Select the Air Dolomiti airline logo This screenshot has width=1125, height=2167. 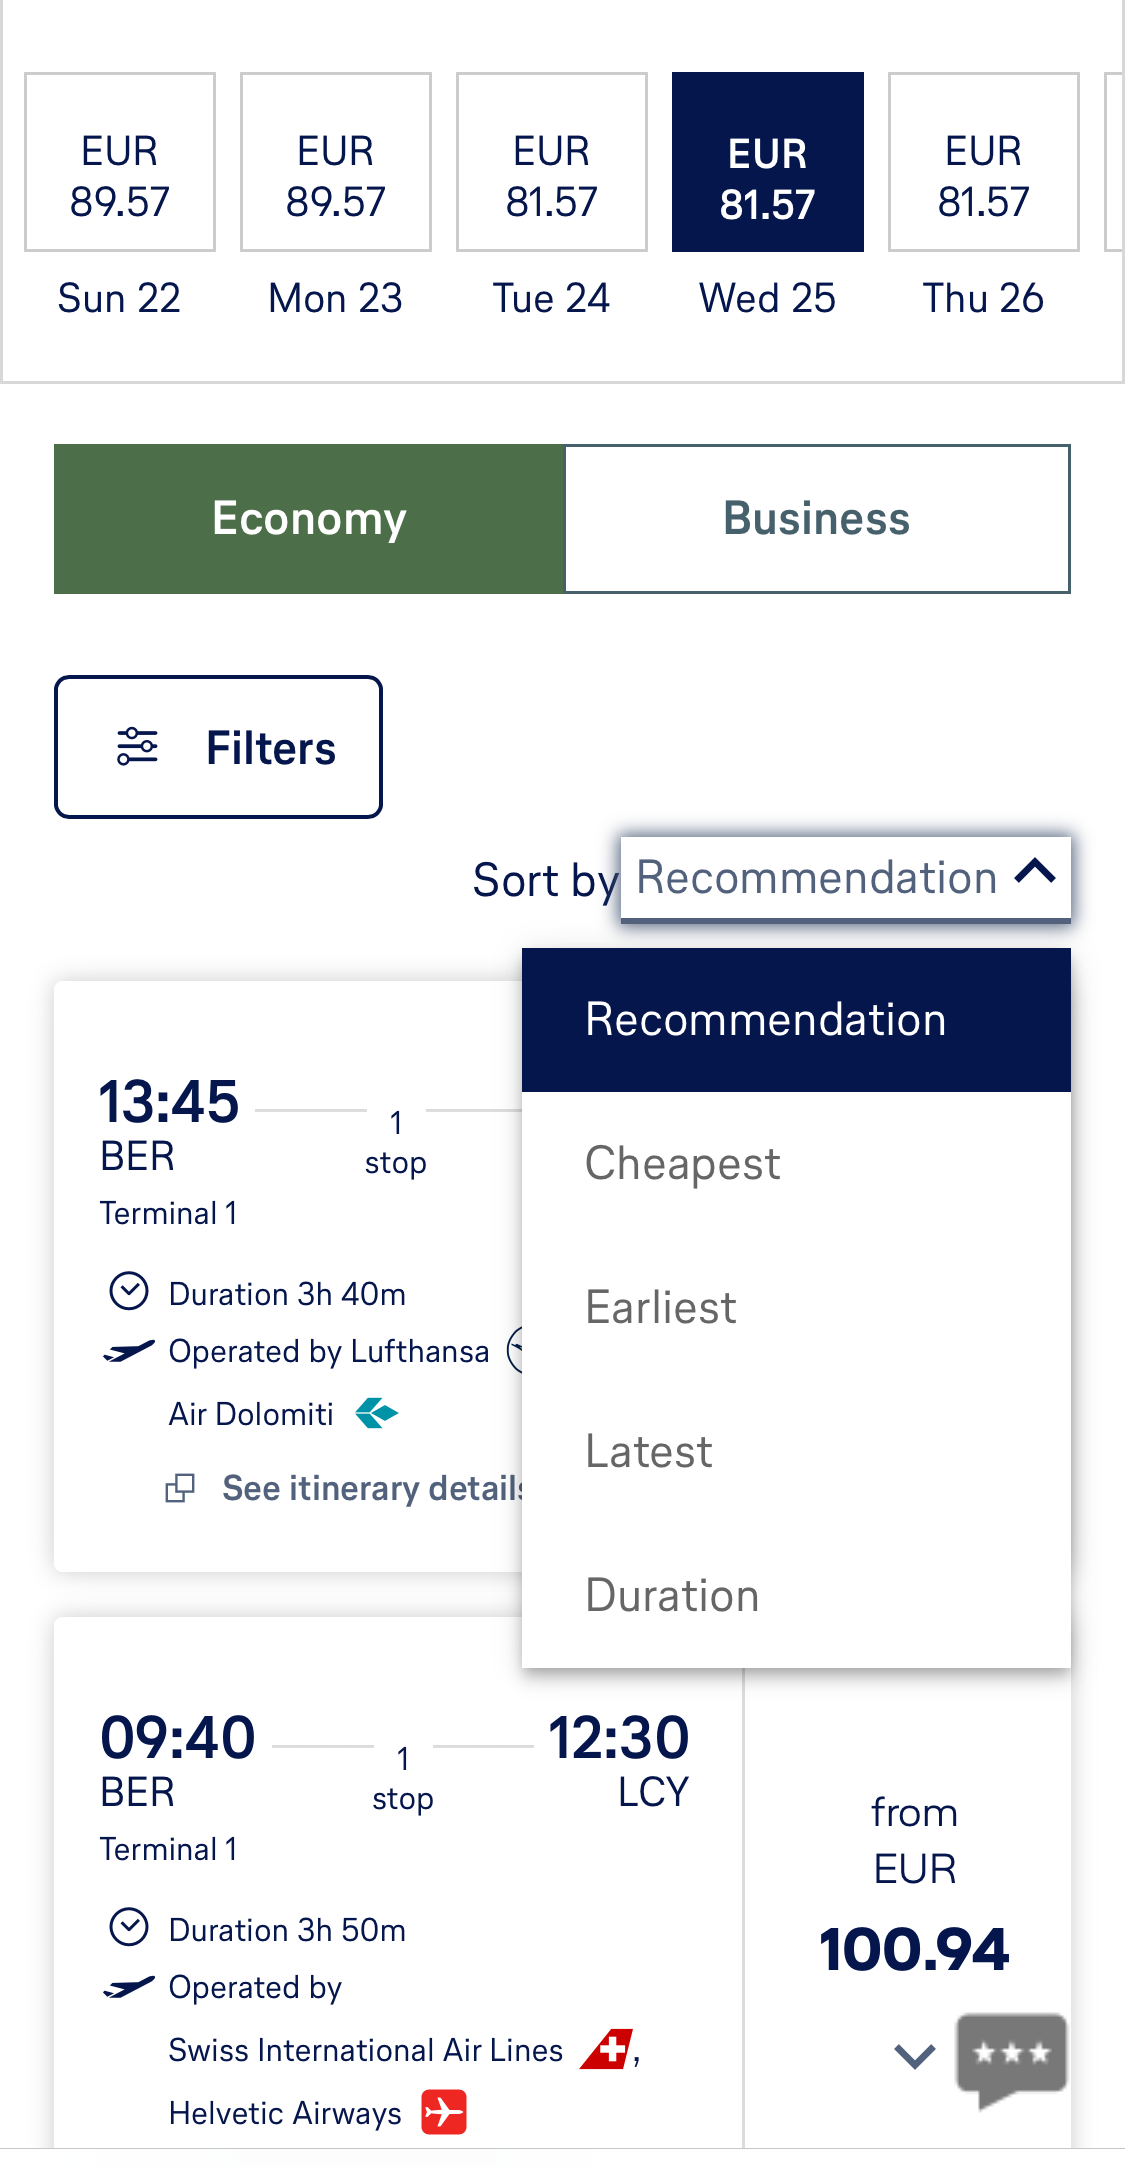[x=376, y=1413]
